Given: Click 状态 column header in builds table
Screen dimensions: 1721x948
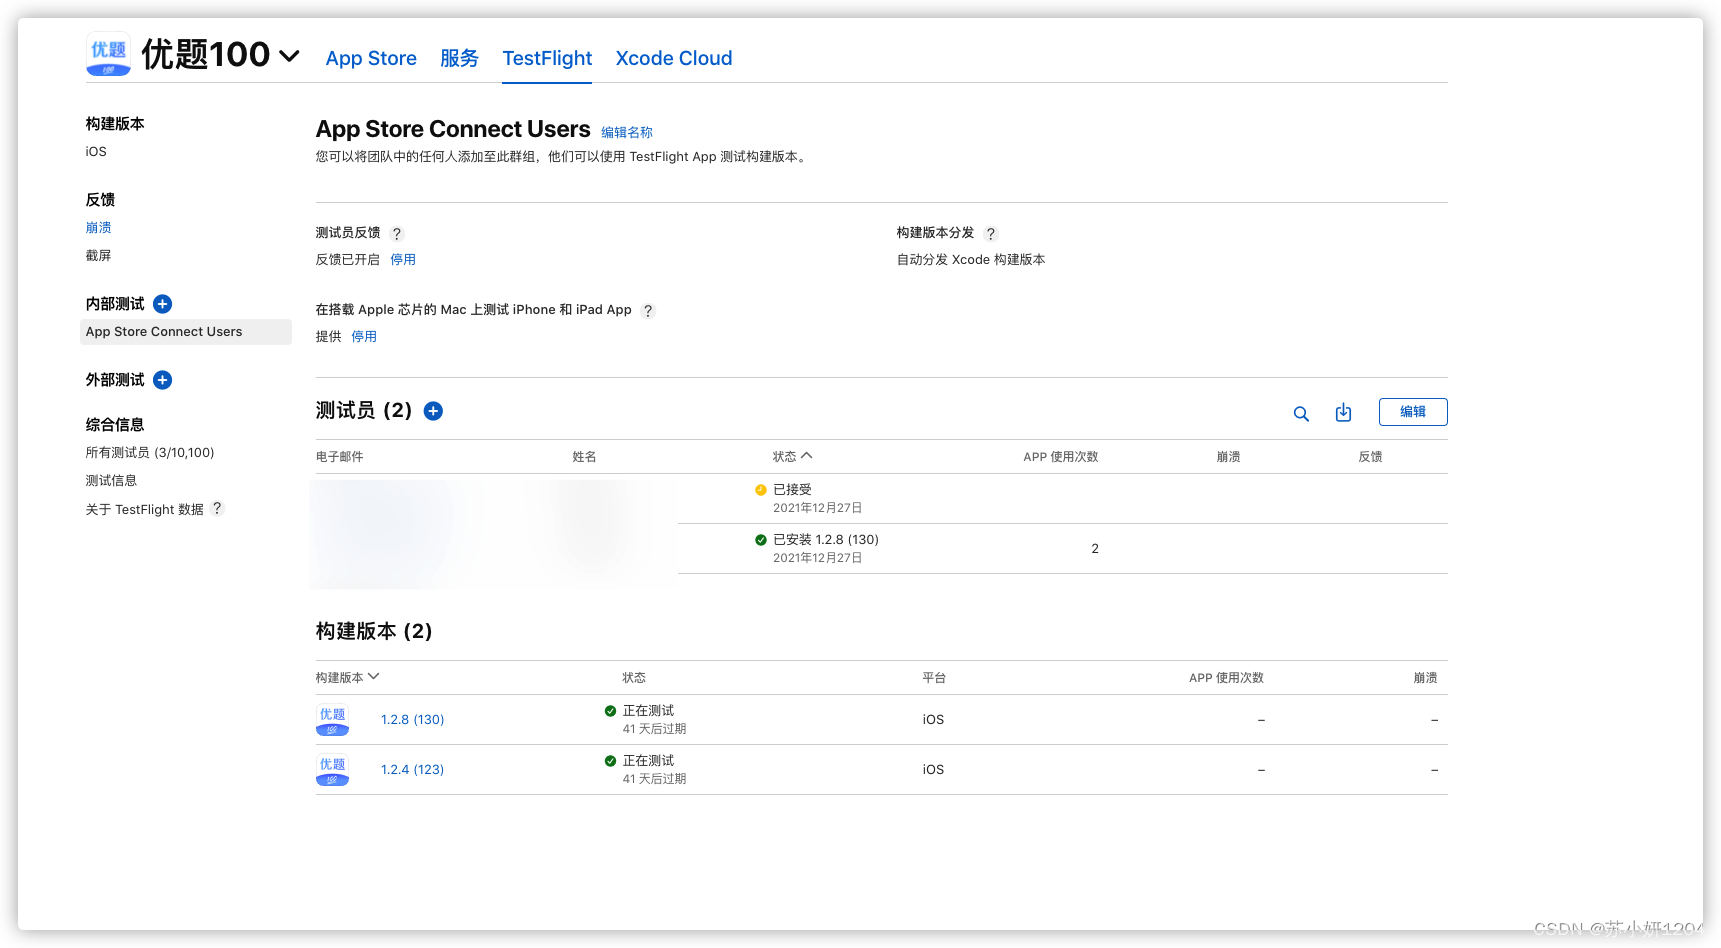Looking at the screenshot, I should pyautogui.click(x=634, y=678).
